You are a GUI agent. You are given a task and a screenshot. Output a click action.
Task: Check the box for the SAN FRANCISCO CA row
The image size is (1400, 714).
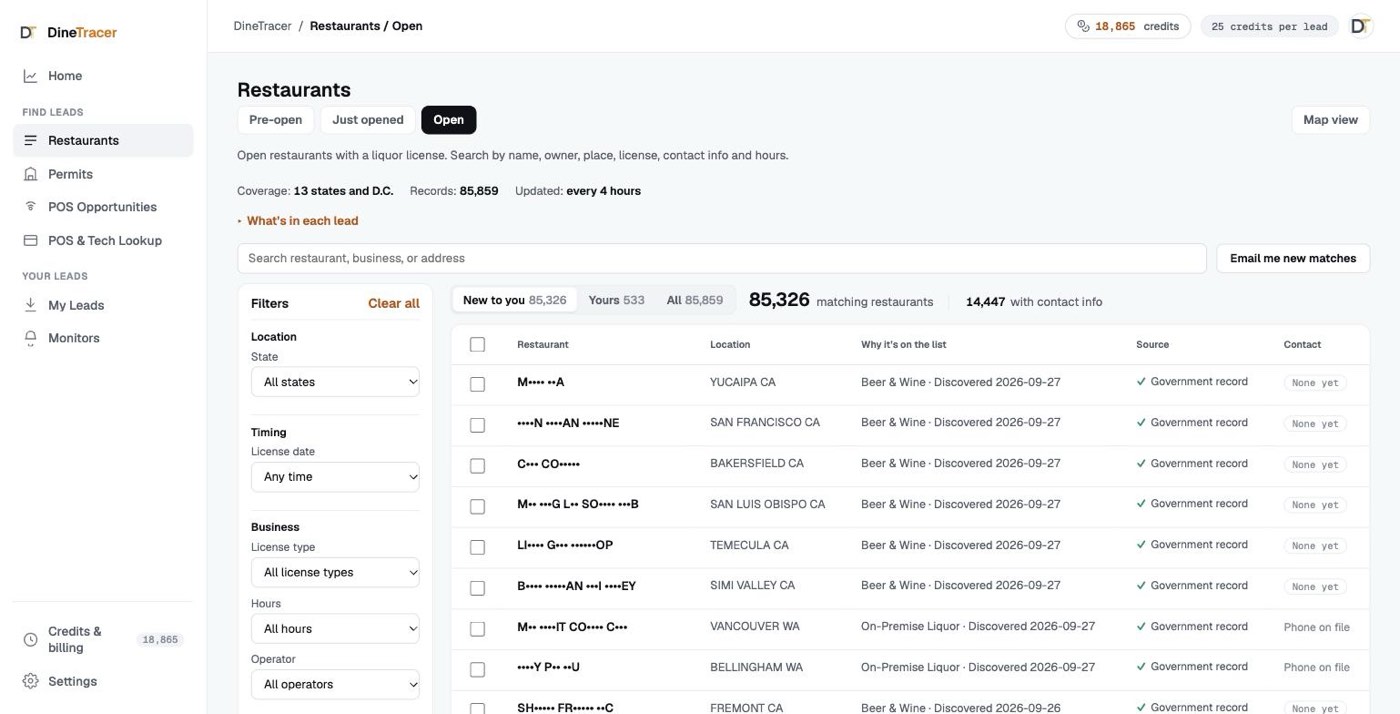477,425
